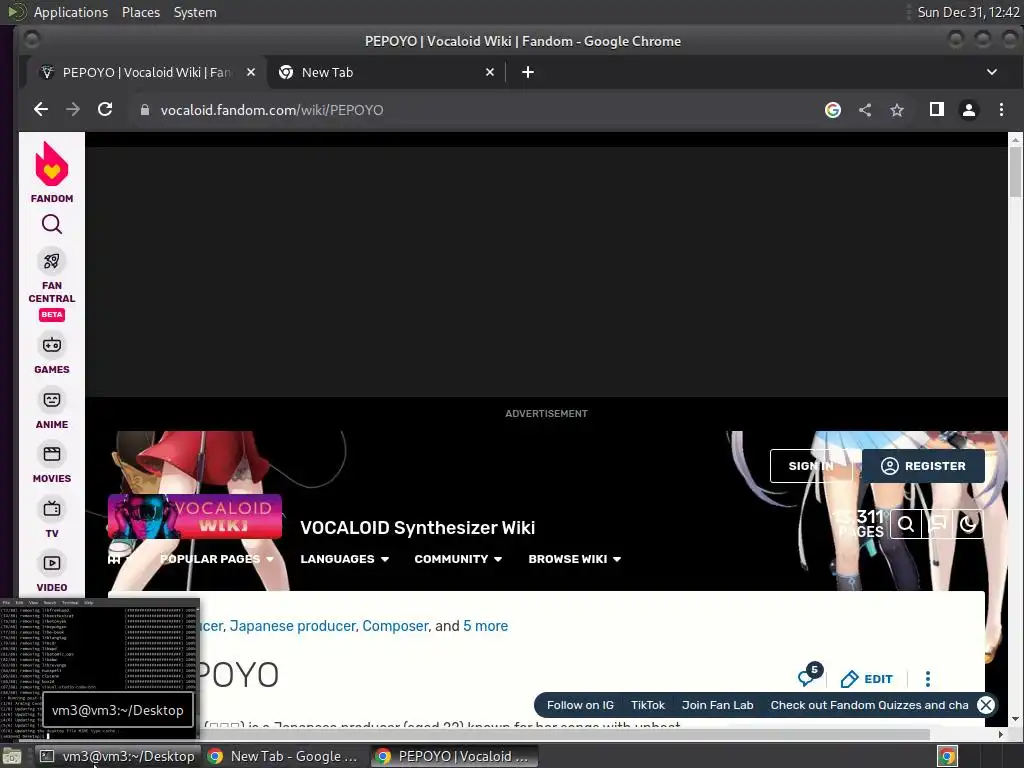Open Check out Fandom Quizzes link
The height and width of the screenshot is (768, 1024).
(869, 705)
